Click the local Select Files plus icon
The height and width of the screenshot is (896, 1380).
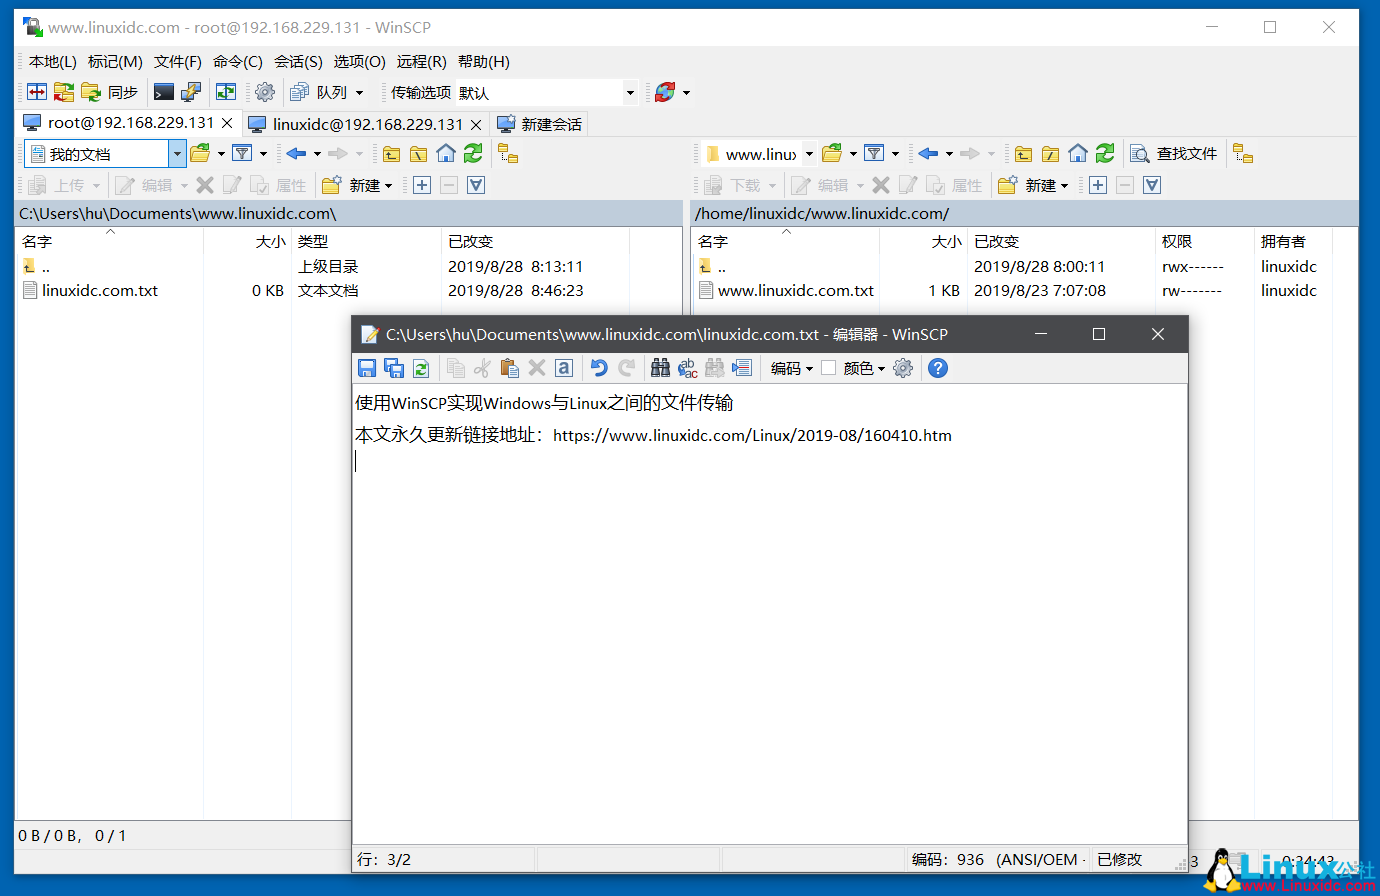pos(422,185)
